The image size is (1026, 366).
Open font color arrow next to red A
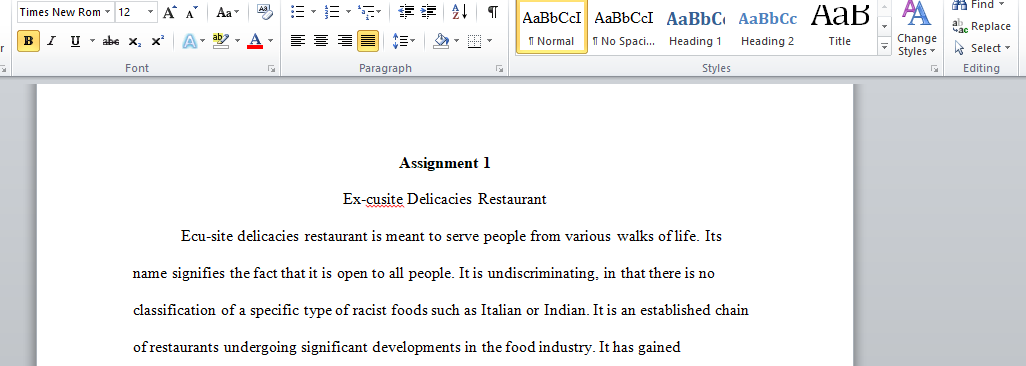(270, 41)
